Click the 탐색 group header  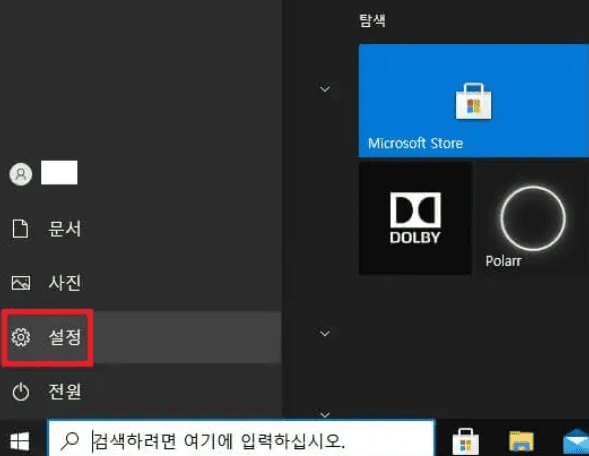[372, 20]
